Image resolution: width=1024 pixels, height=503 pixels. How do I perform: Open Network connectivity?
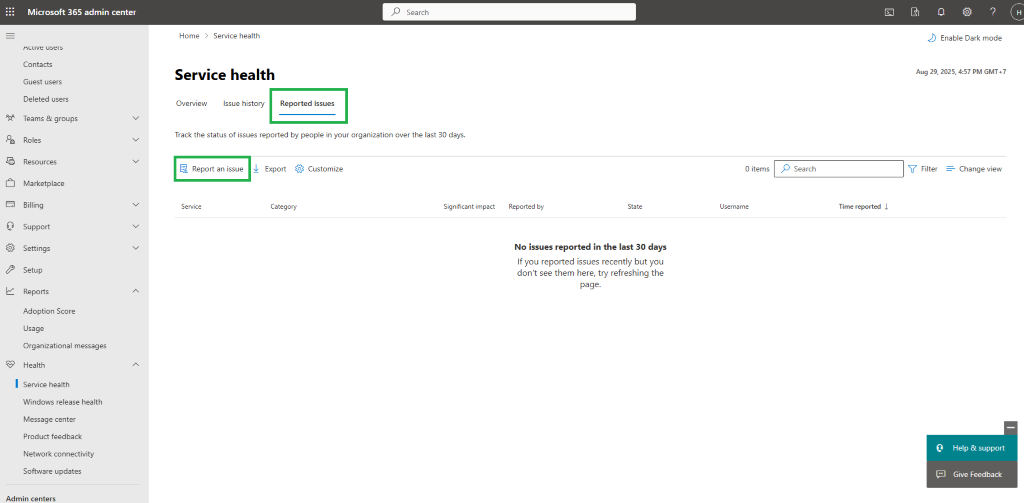click(59, 453)
